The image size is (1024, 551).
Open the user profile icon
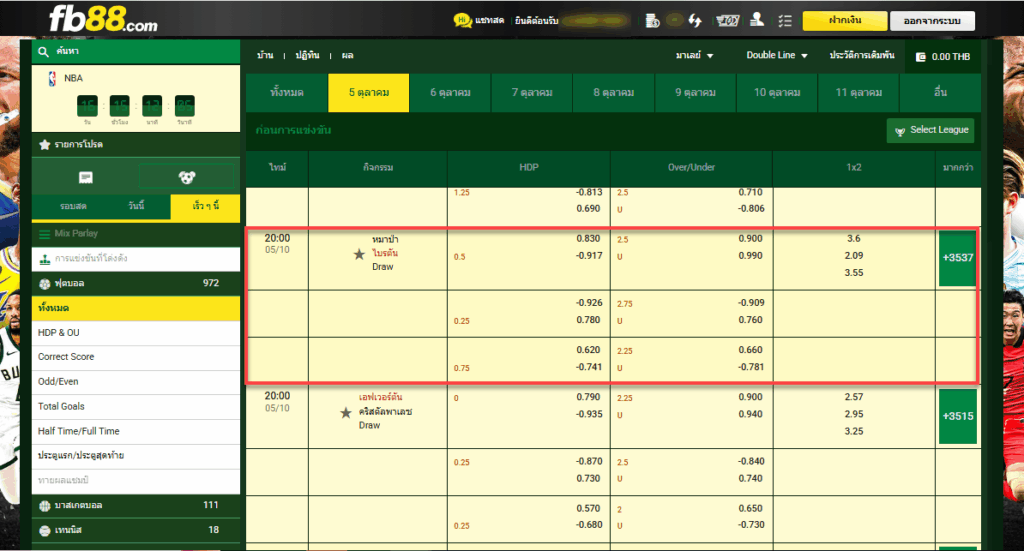pyautogui.click(x=757, y=20)
